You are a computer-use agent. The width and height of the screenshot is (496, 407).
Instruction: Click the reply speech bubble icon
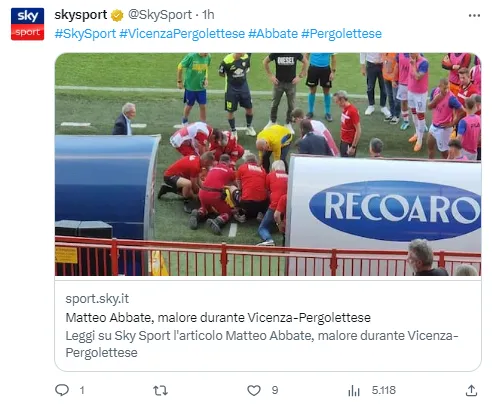coord(62,390)
